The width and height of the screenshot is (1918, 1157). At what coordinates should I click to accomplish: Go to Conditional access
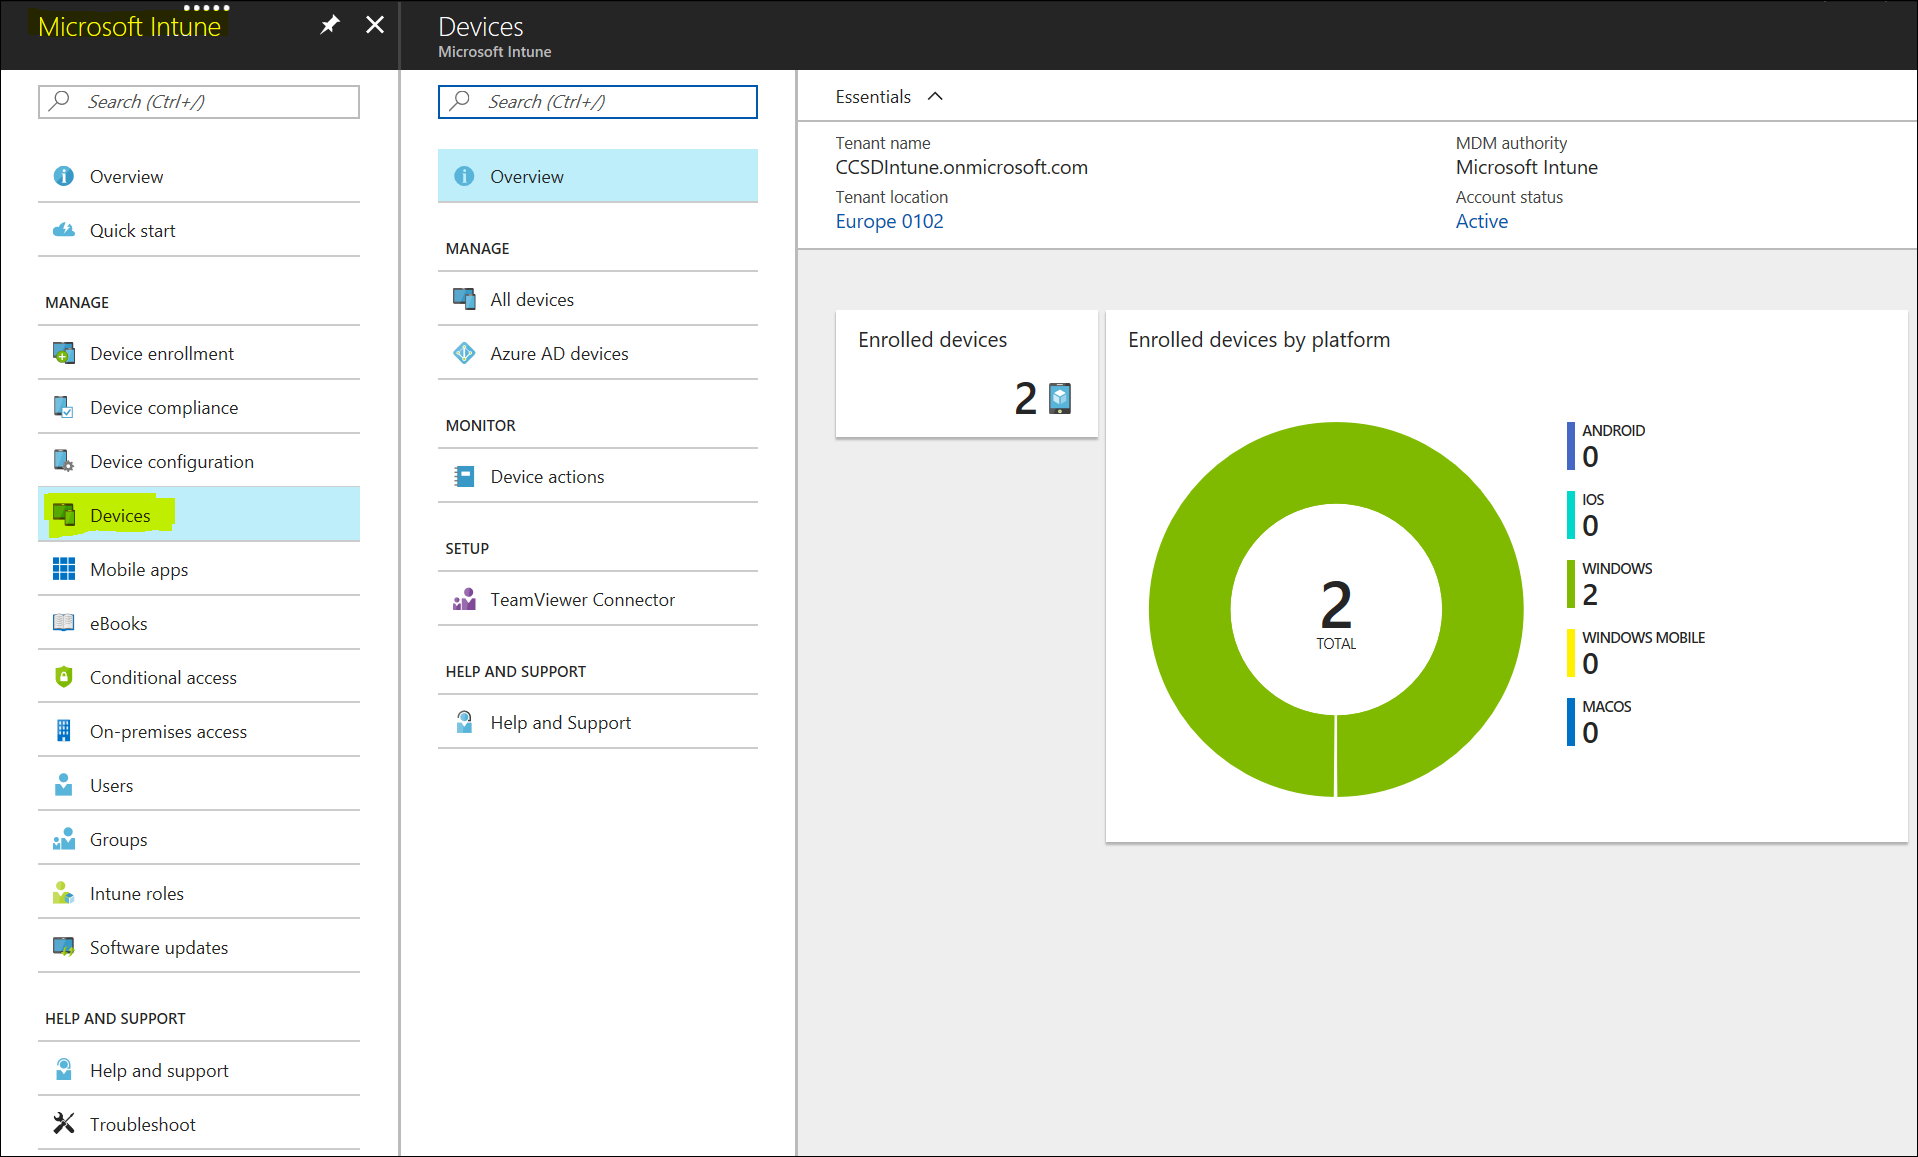[x=199, y=677]
